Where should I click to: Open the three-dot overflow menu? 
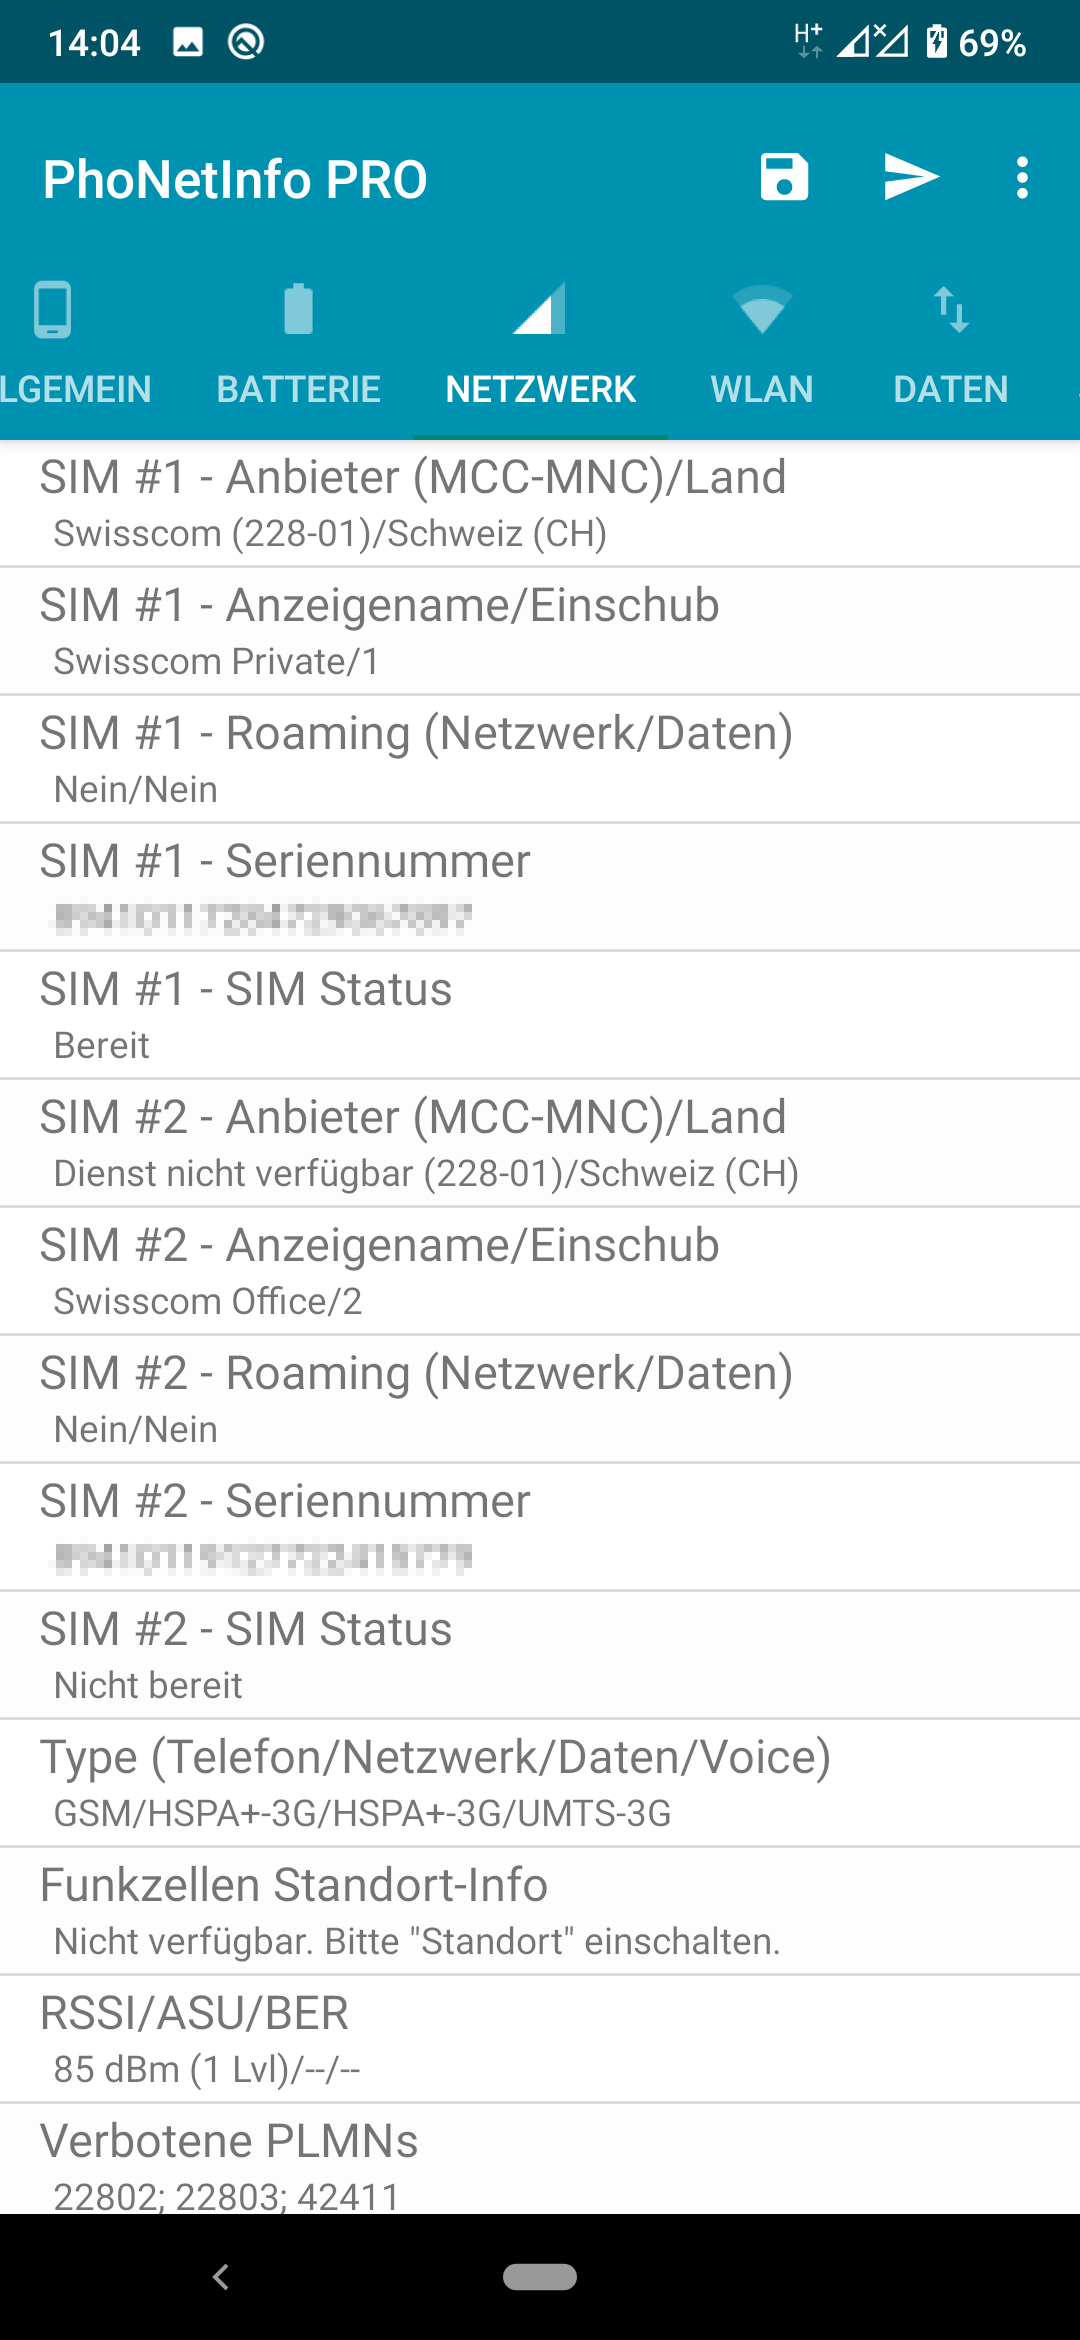[1021, 178]
